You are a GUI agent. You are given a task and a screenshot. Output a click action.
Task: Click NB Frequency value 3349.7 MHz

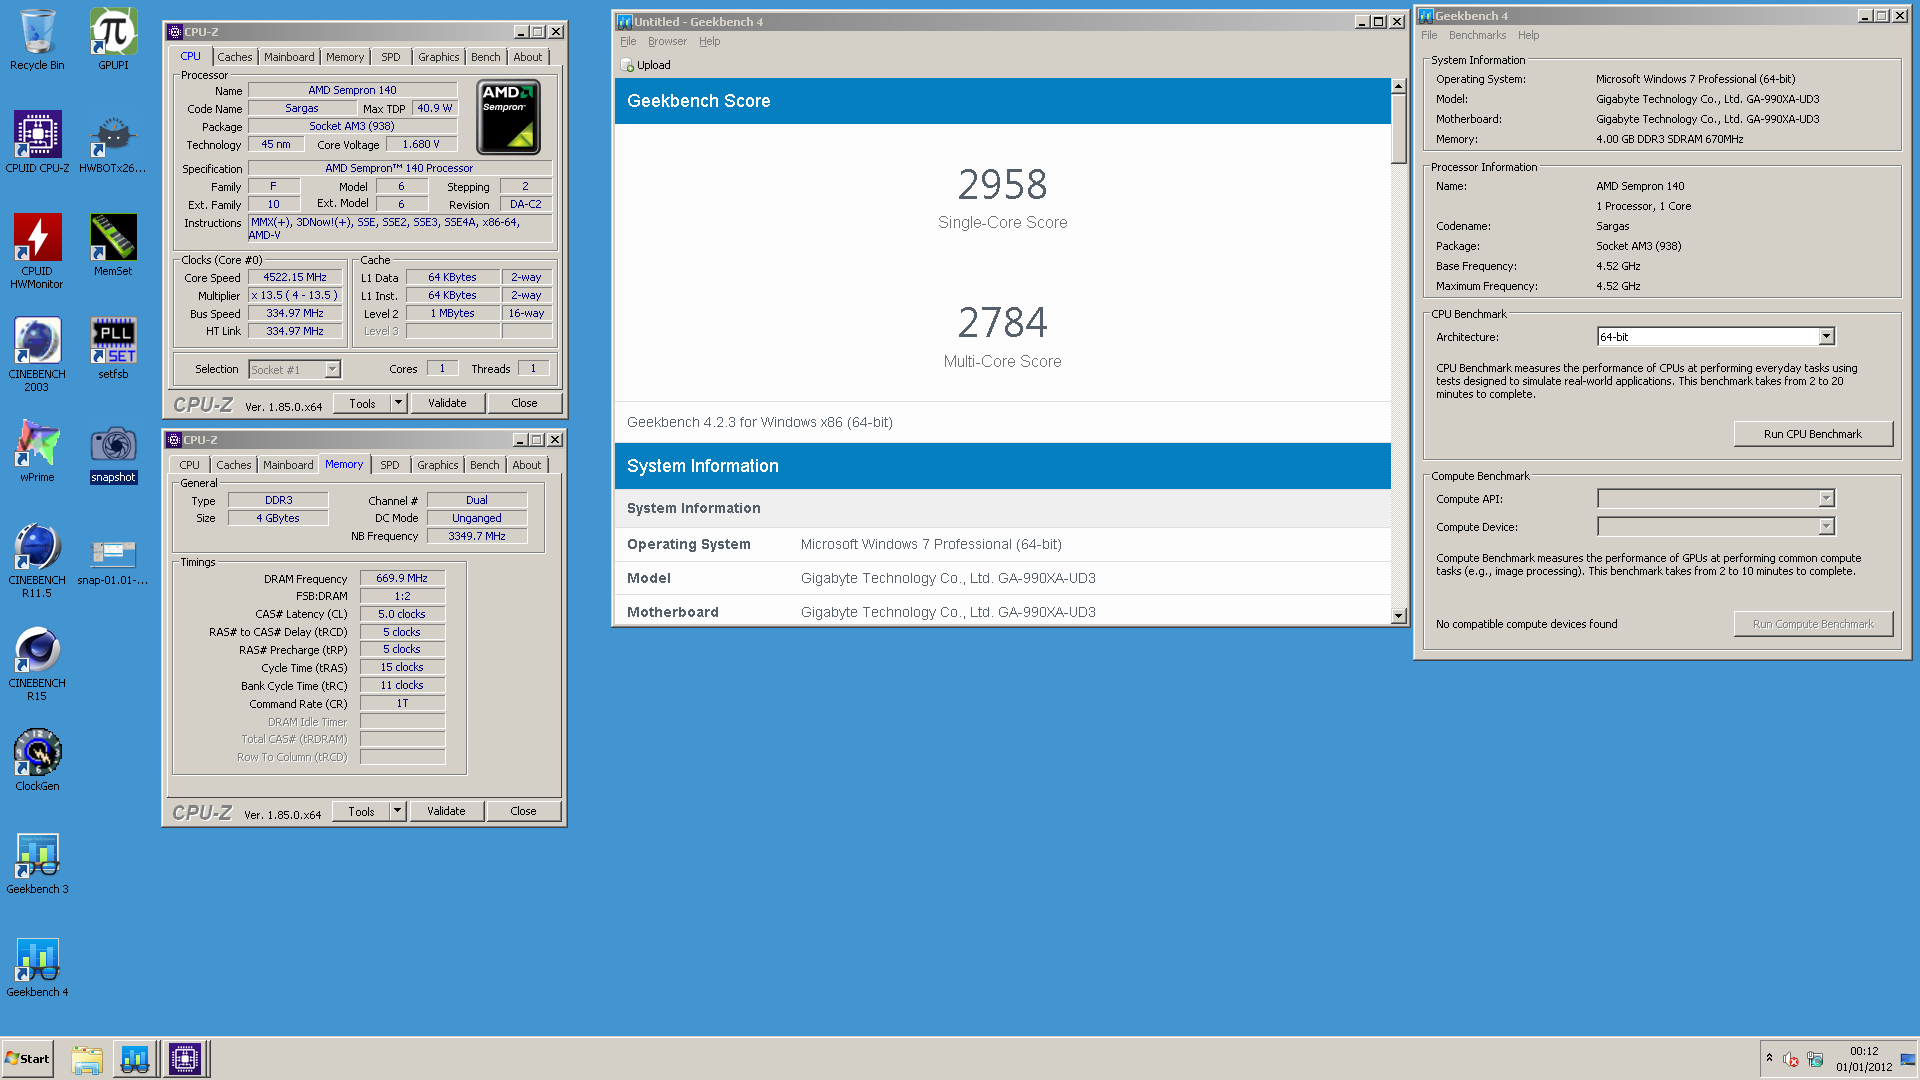click(x=477, y=537)
